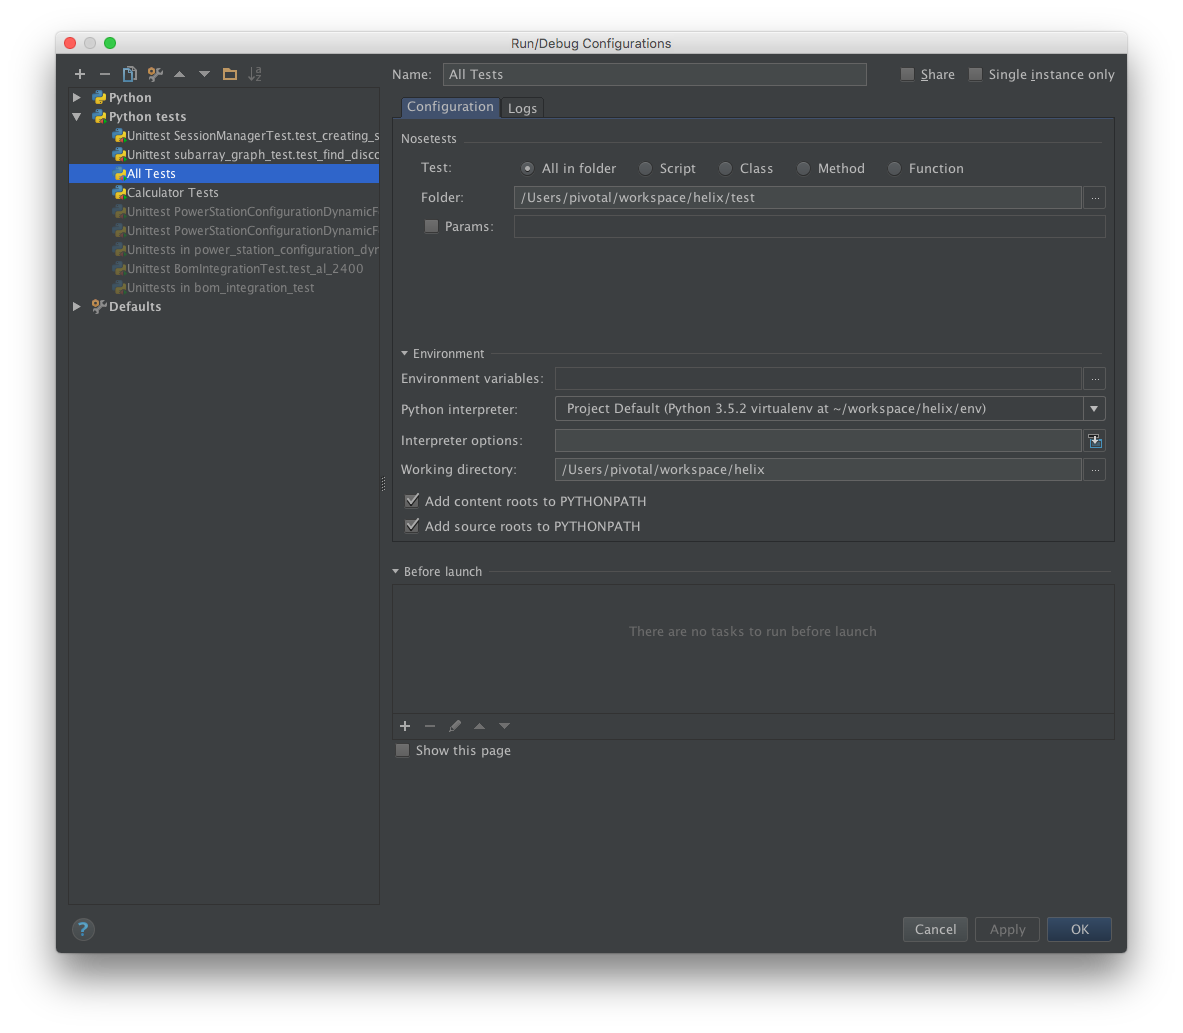Image resolution: width=1183 pixels, height=1033 pixels.
Task: Sort configurations alphabetically
Action: coord(255,74)
